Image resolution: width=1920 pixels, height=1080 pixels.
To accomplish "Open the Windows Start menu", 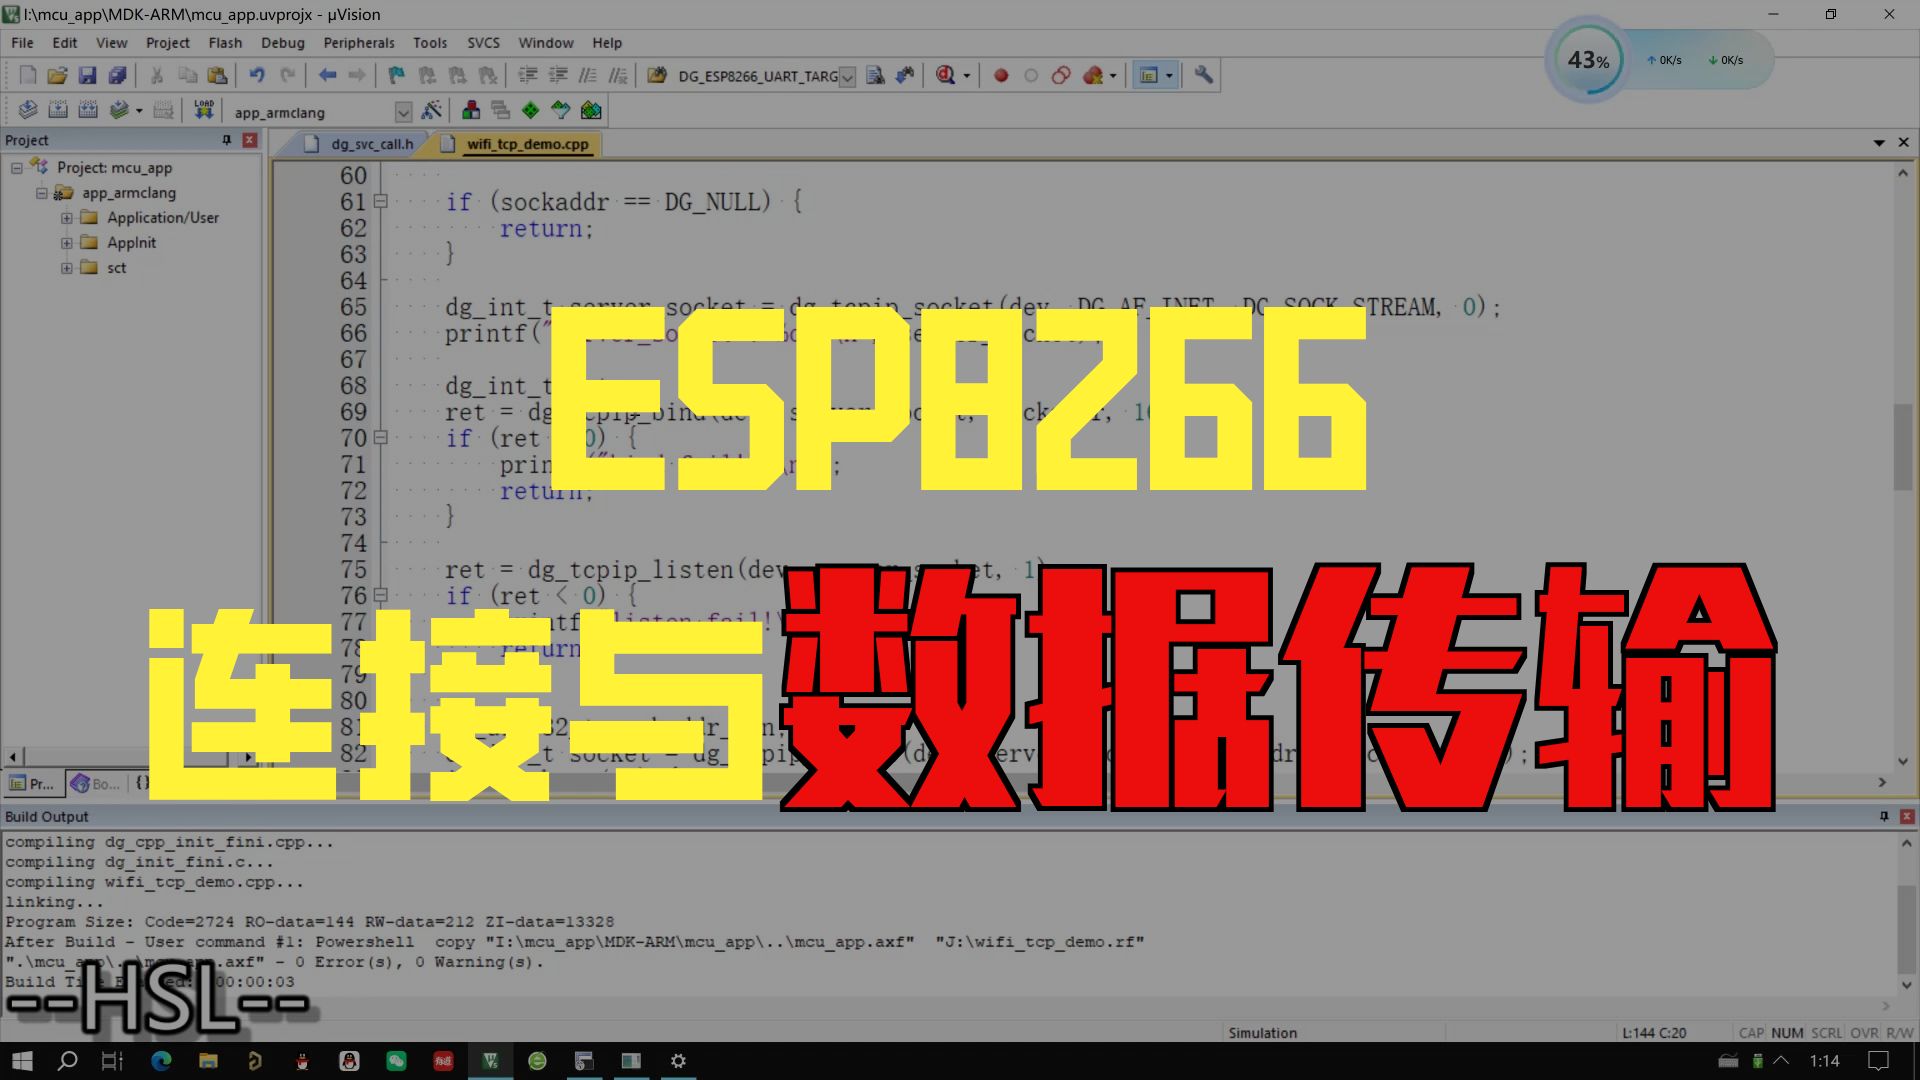I will click(x=22, y=1061).
